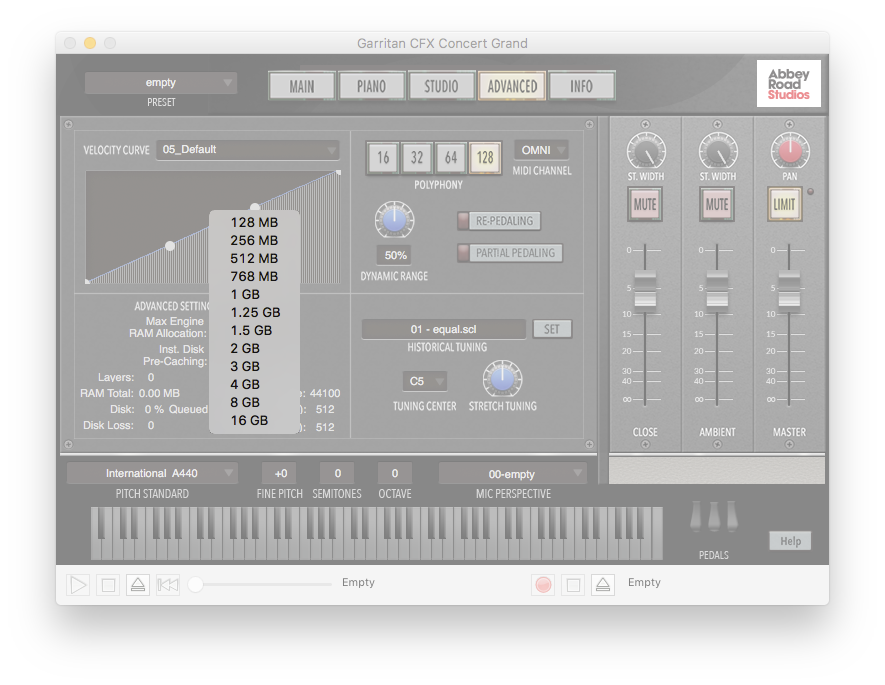The image size is (885, 685).
Task: Open the Help button
Action: pos(790,541)
